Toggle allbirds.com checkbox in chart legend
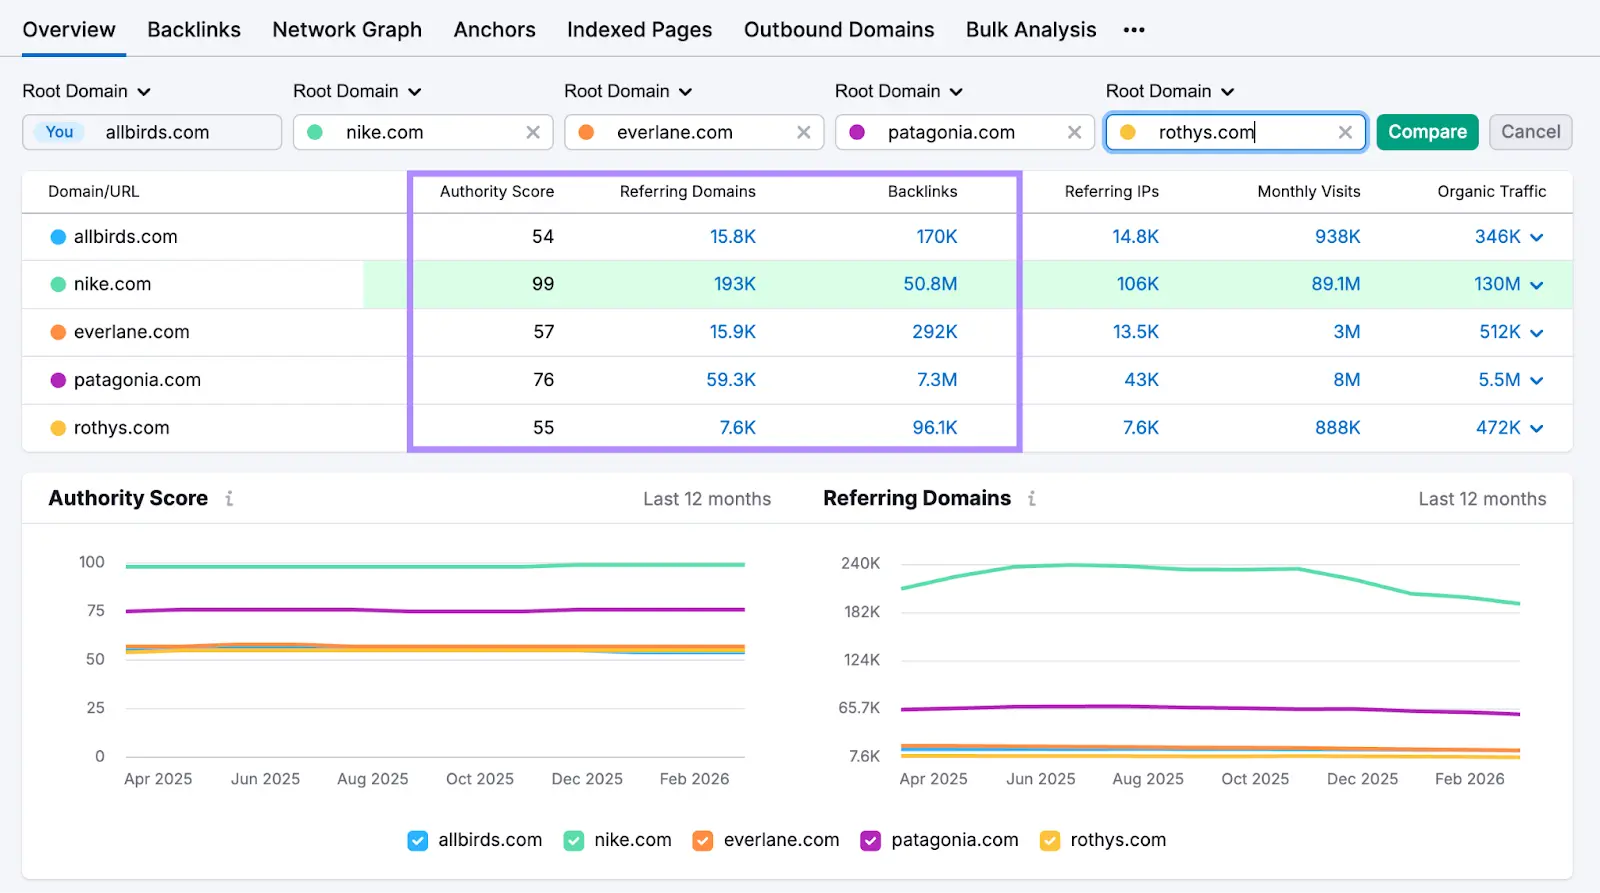Screen dimensions: 1600x893 pos(418,841)
